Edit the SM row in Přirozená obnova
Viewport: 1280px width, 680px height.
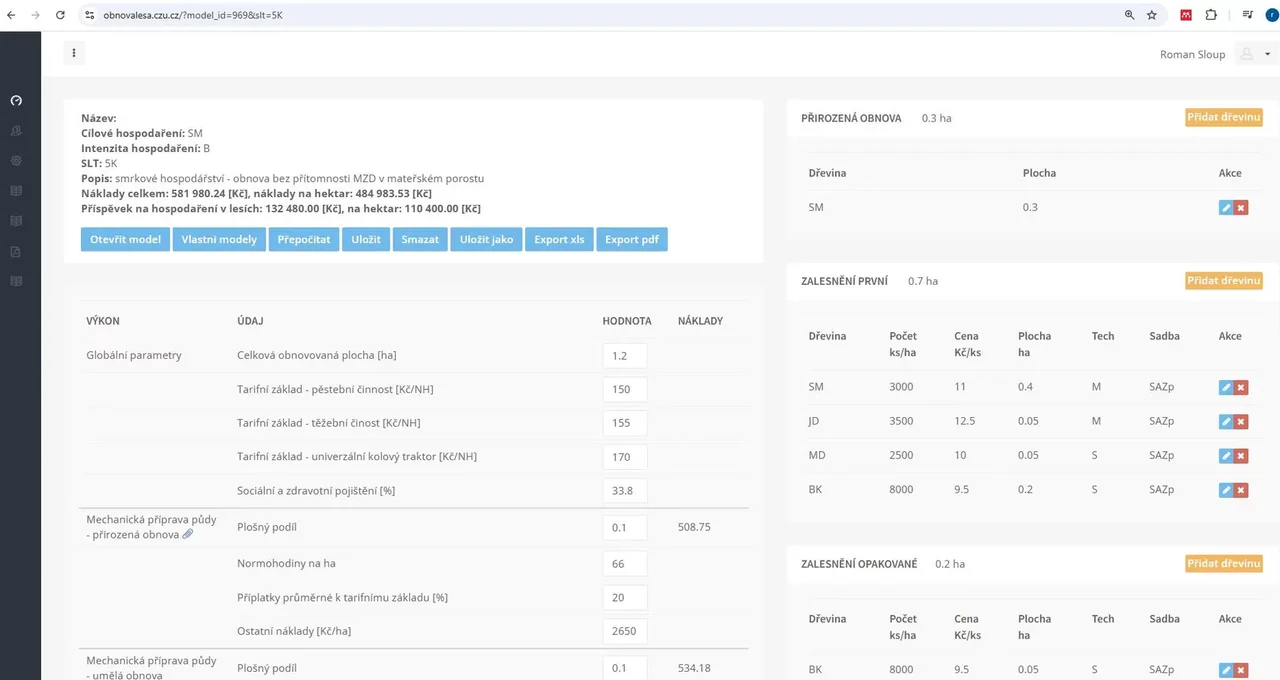1226,207
